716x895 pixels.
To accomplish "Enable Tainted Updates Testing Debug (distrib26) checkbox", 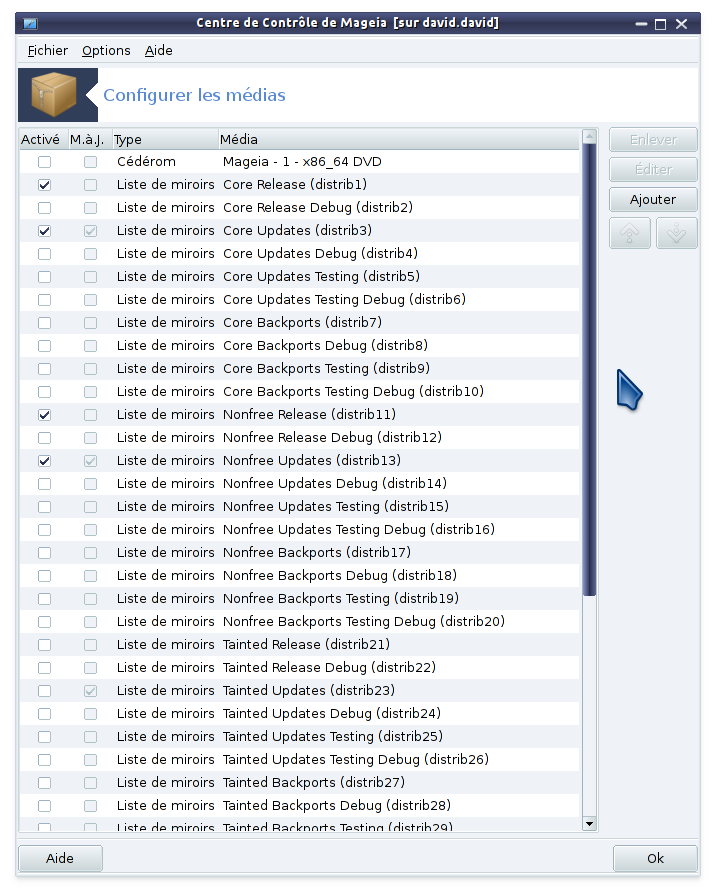I will pos(45,760).
